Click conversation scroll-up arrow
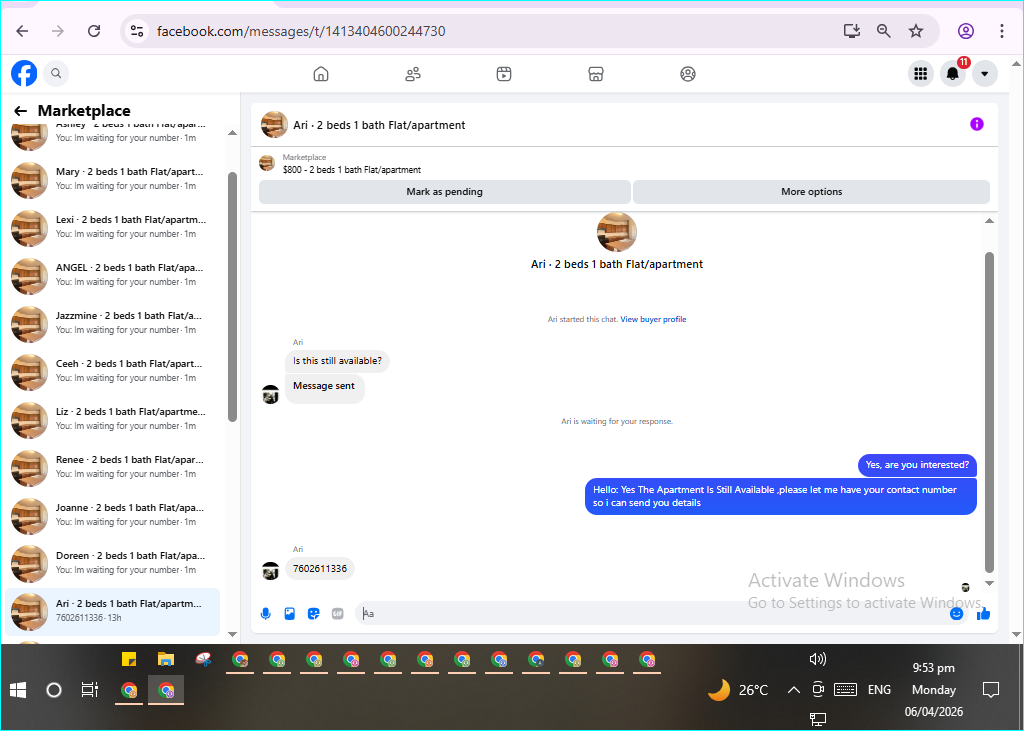The width and height of the screenshot is (1024, 731). point(989,221)
